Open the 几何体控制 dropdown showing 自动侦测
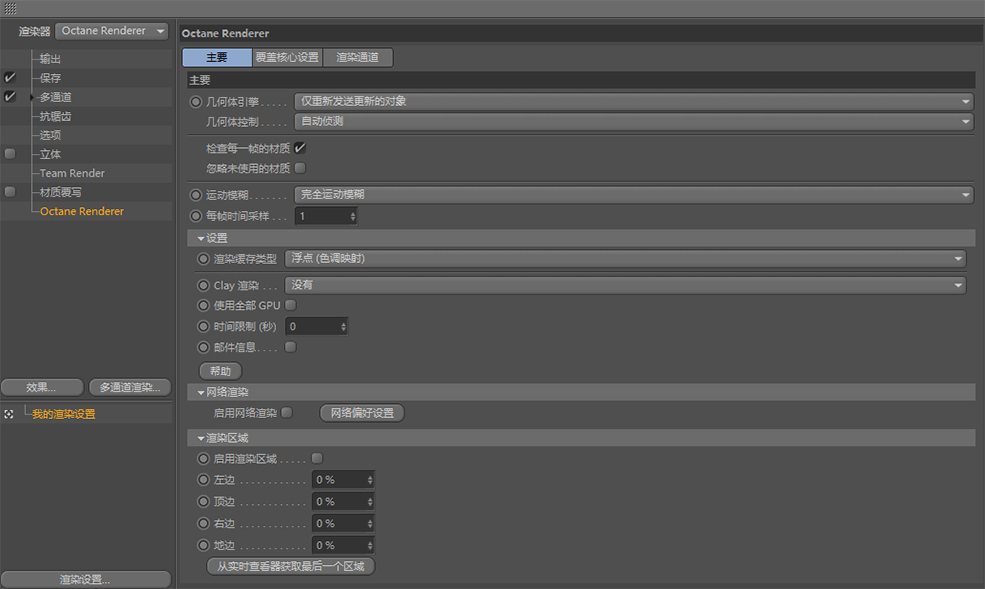Screen dimensions: 985x589 634,122
